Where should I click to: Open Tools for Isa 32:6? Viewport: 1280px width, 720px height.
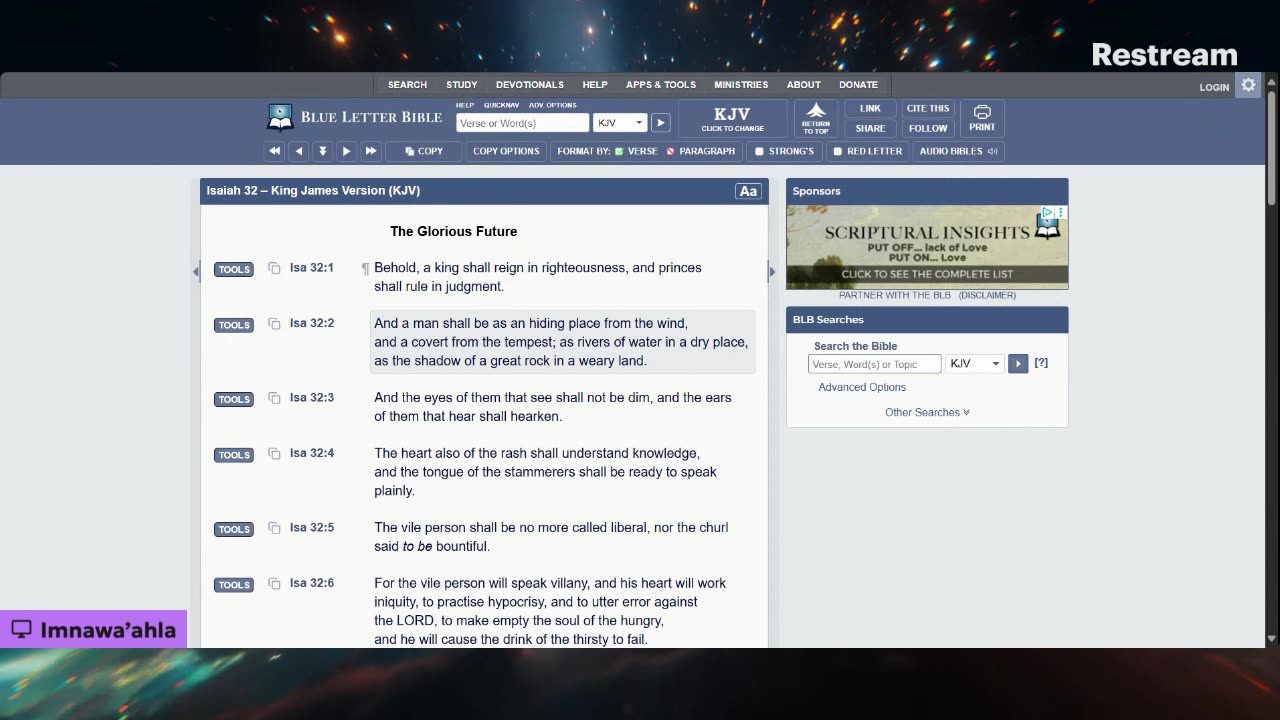coord(234,585)
